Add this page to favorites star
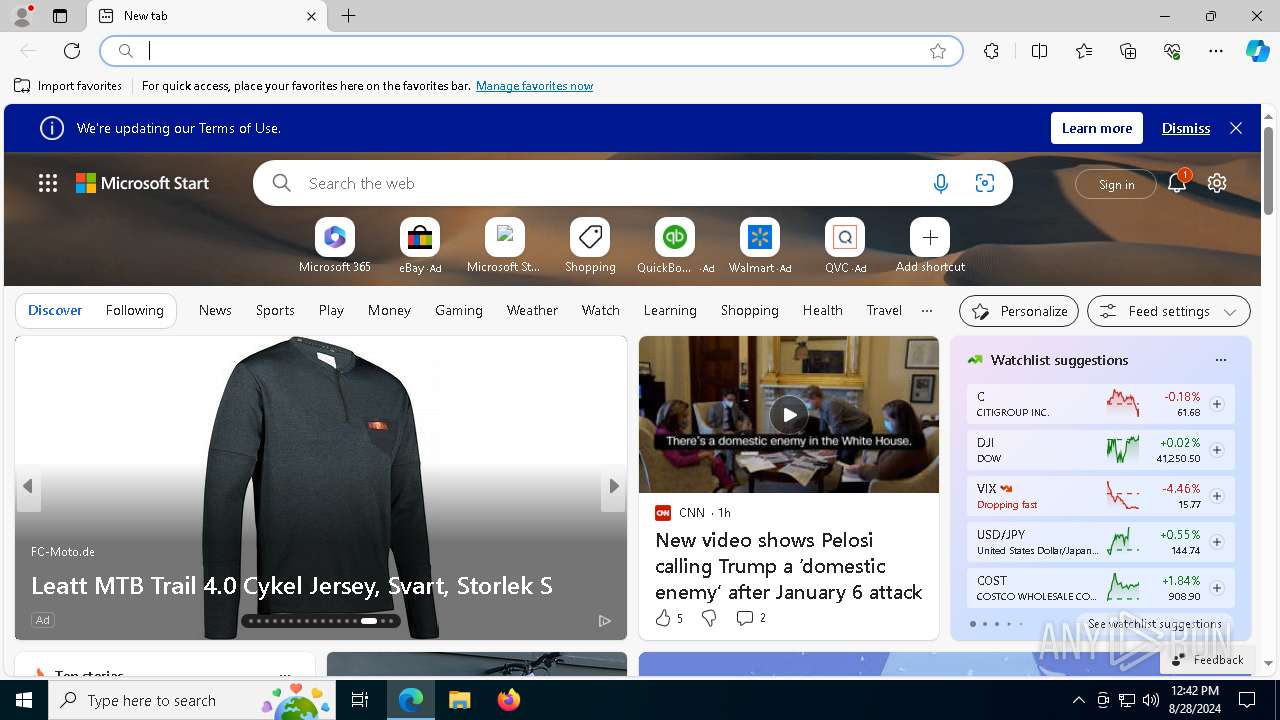 tap(938, 51)
